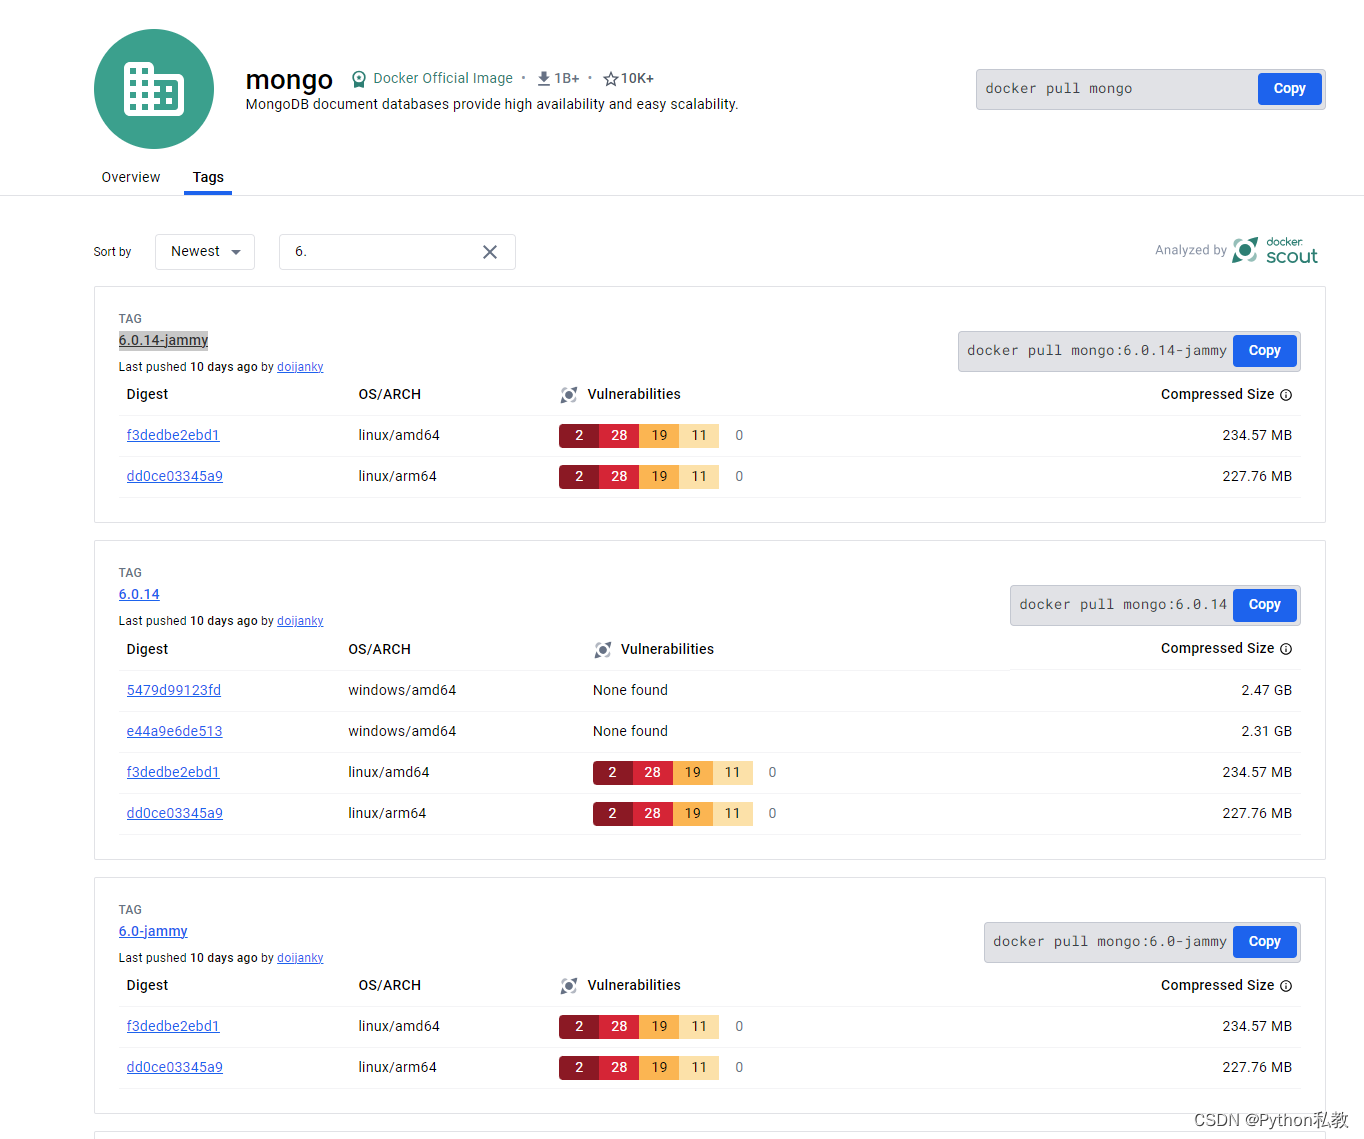Open the Docker Scout logo

1275,250
